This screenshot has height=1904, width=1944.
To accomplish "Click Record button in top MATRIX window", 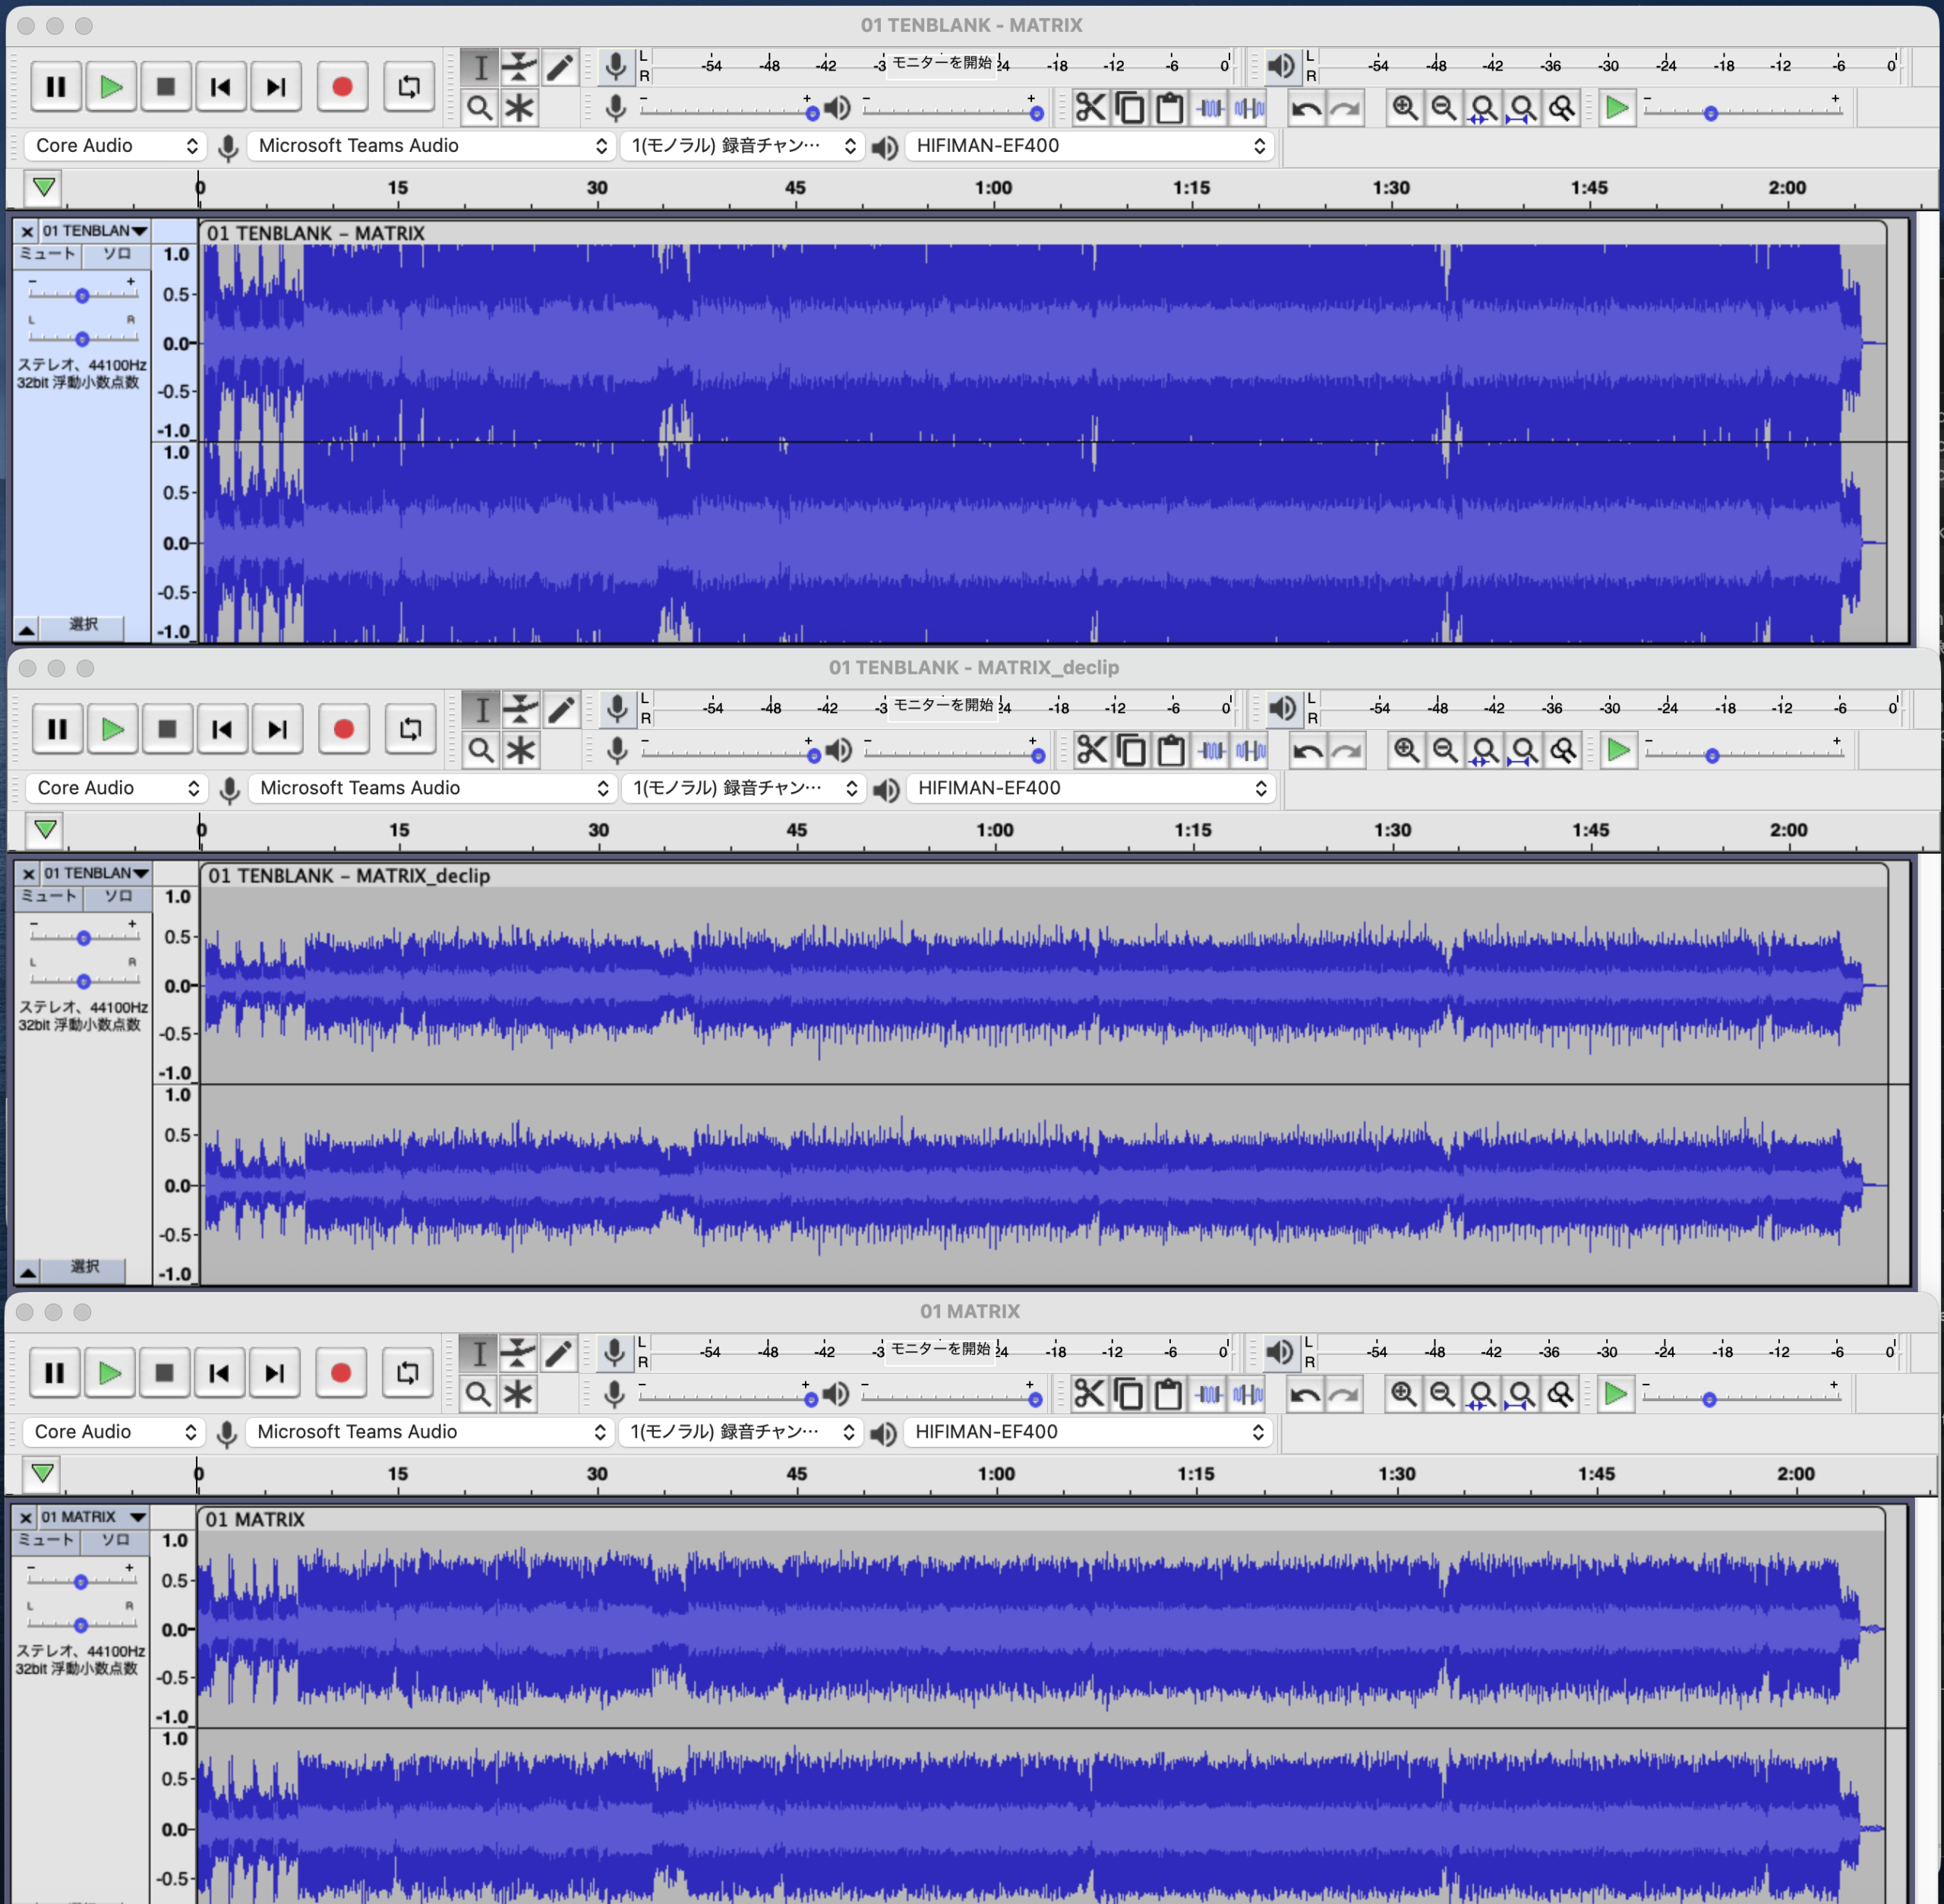I will 342,87.
